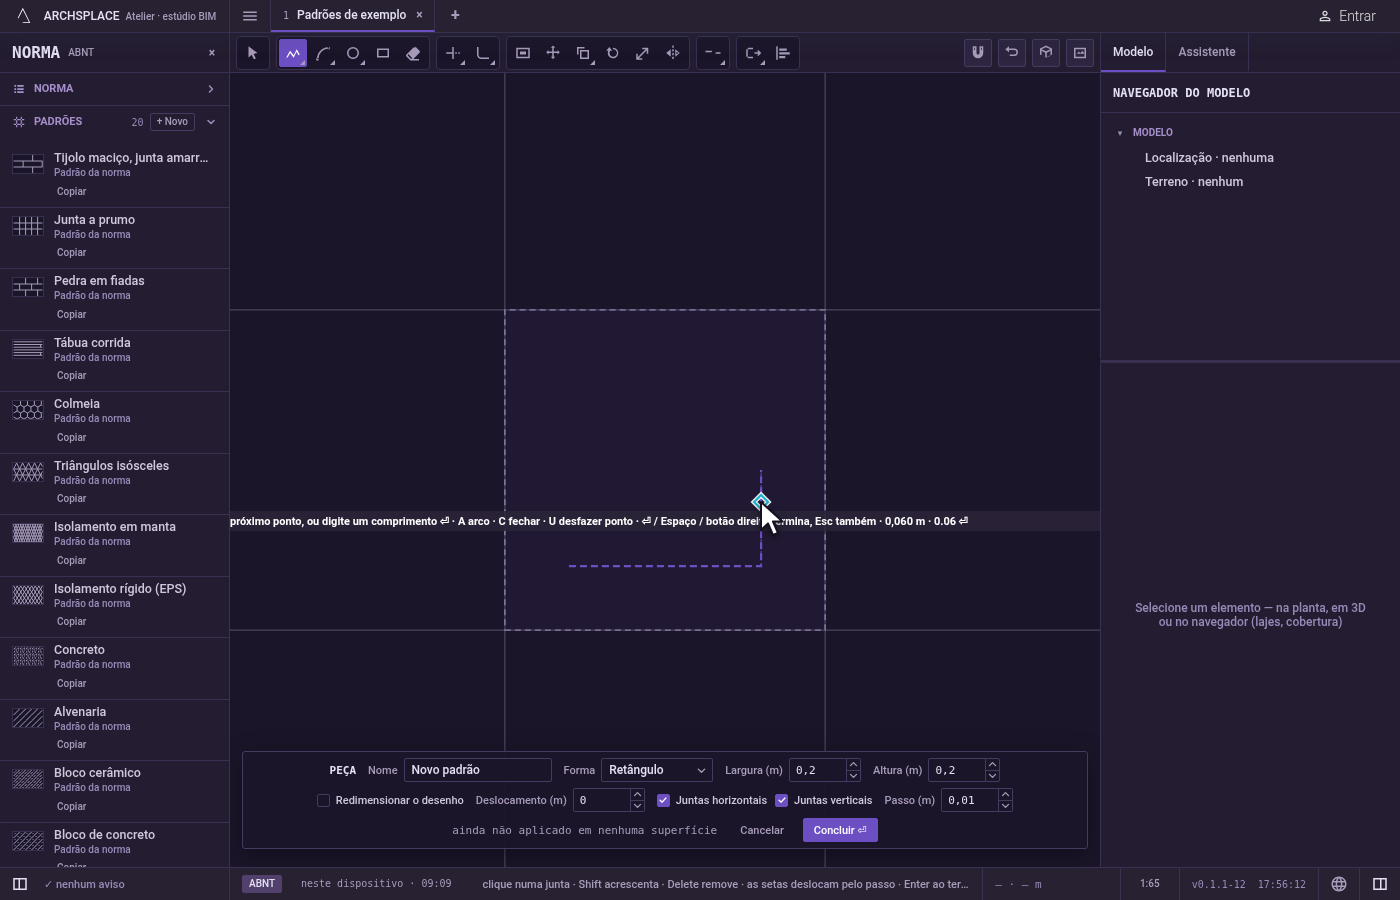Click the undo arrow icon
The width and height of the screenshot is (1400, 900).
click(1012, 53)
